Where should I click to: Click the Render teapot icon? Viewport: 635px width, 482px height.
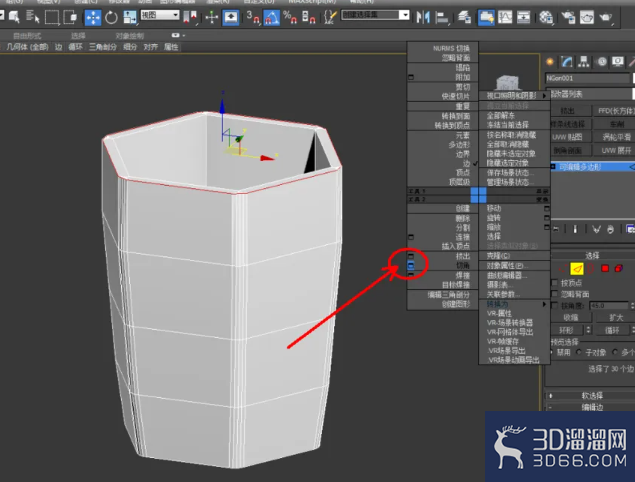coord(605,17)
